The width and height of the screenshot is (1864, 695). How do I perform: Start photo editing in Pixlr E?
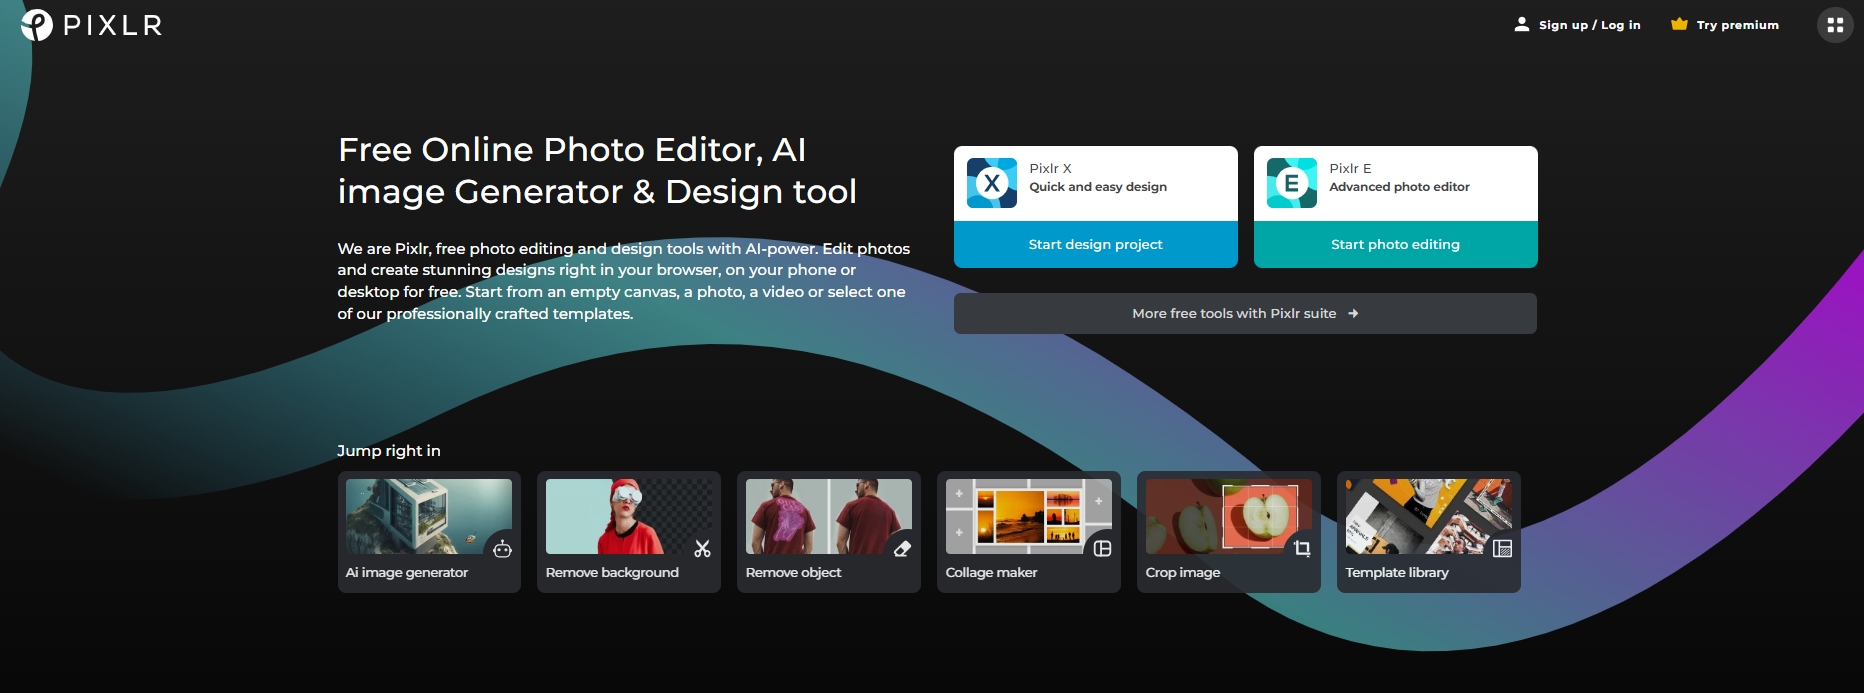tap(1396, 245)
